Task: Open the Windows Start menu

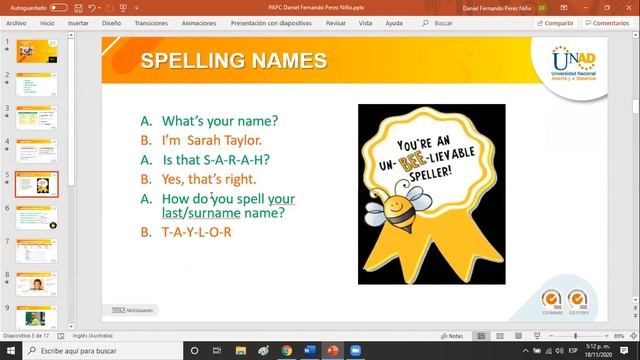Action: coord(11,351)
